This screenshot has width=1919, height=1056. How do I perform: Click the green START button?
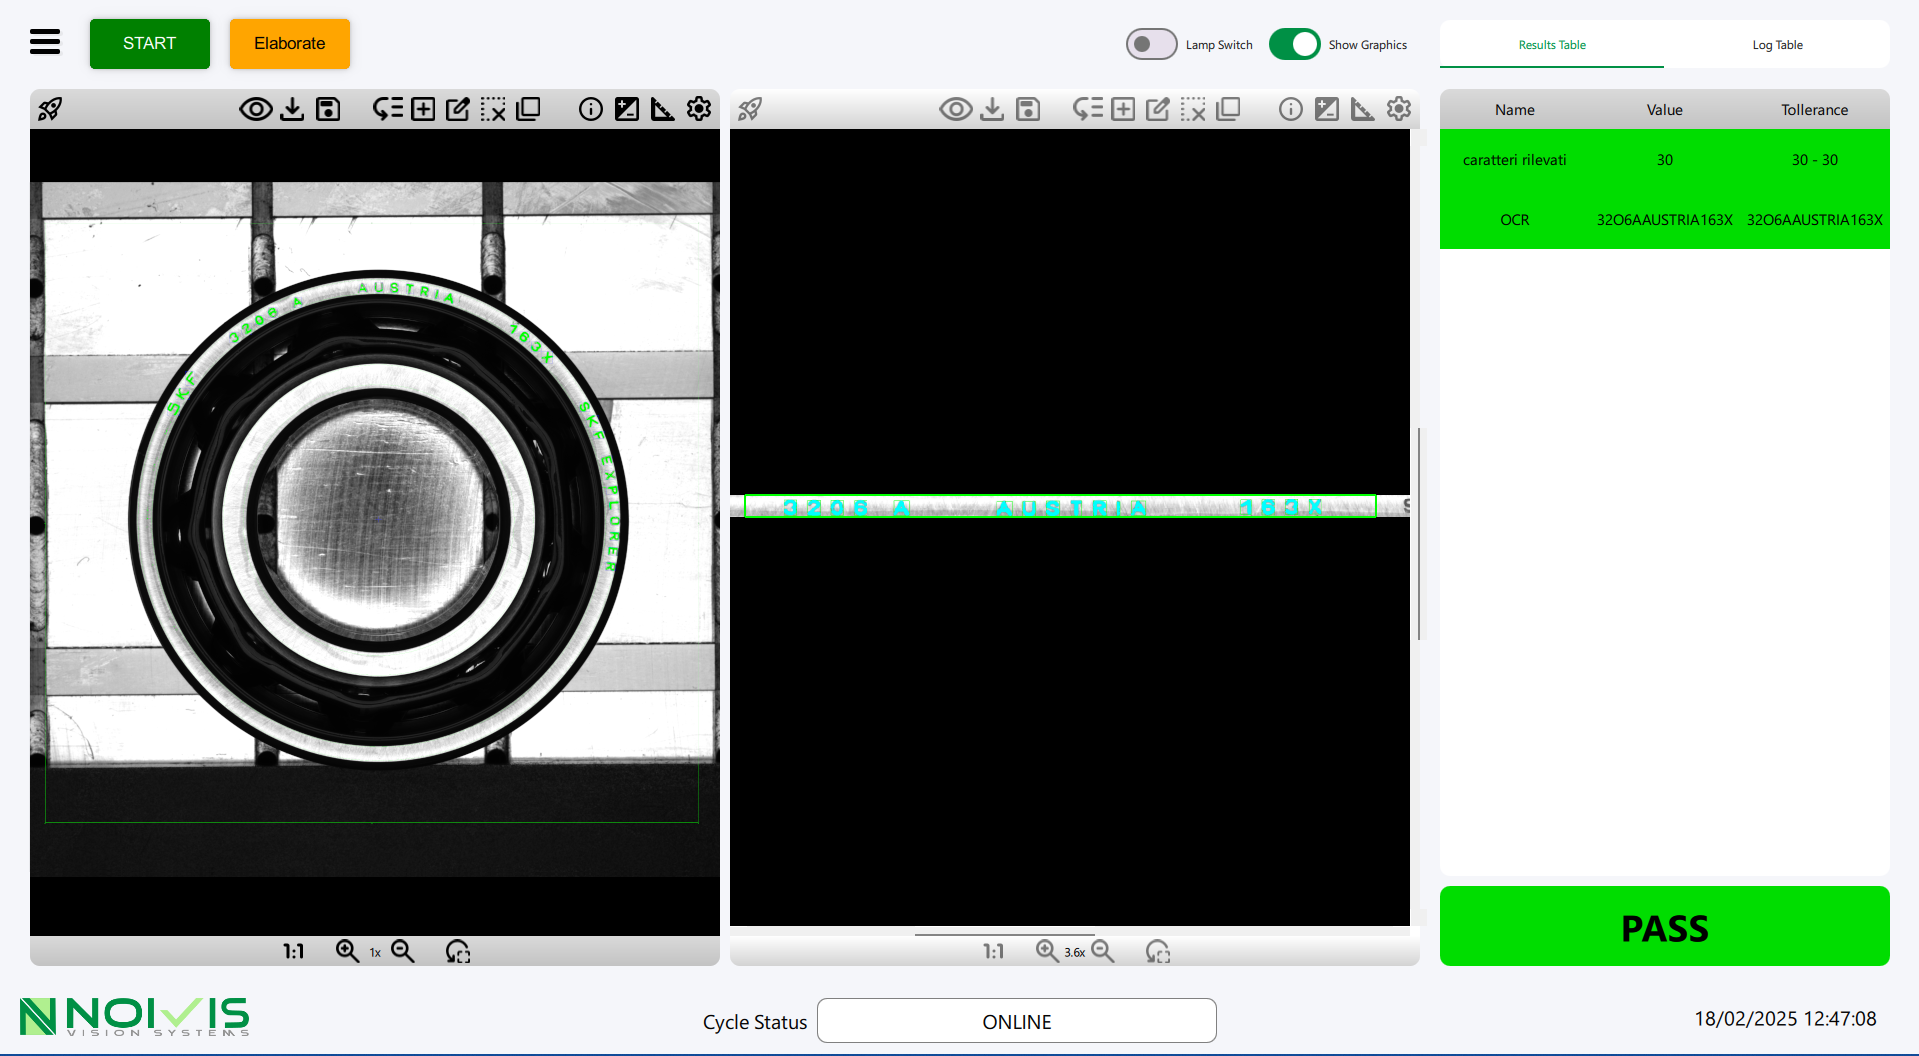pyautogui.click(x=150, y=44)
